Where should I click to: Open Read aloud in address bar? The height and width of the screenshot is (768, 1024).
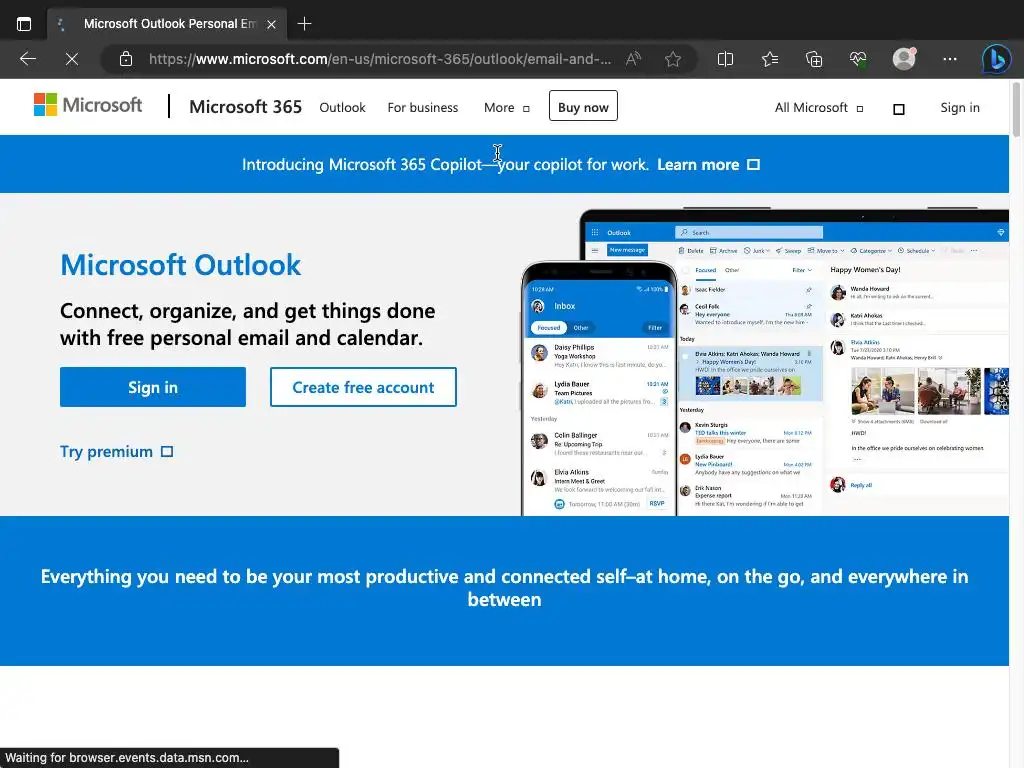(x=633, y=59)
